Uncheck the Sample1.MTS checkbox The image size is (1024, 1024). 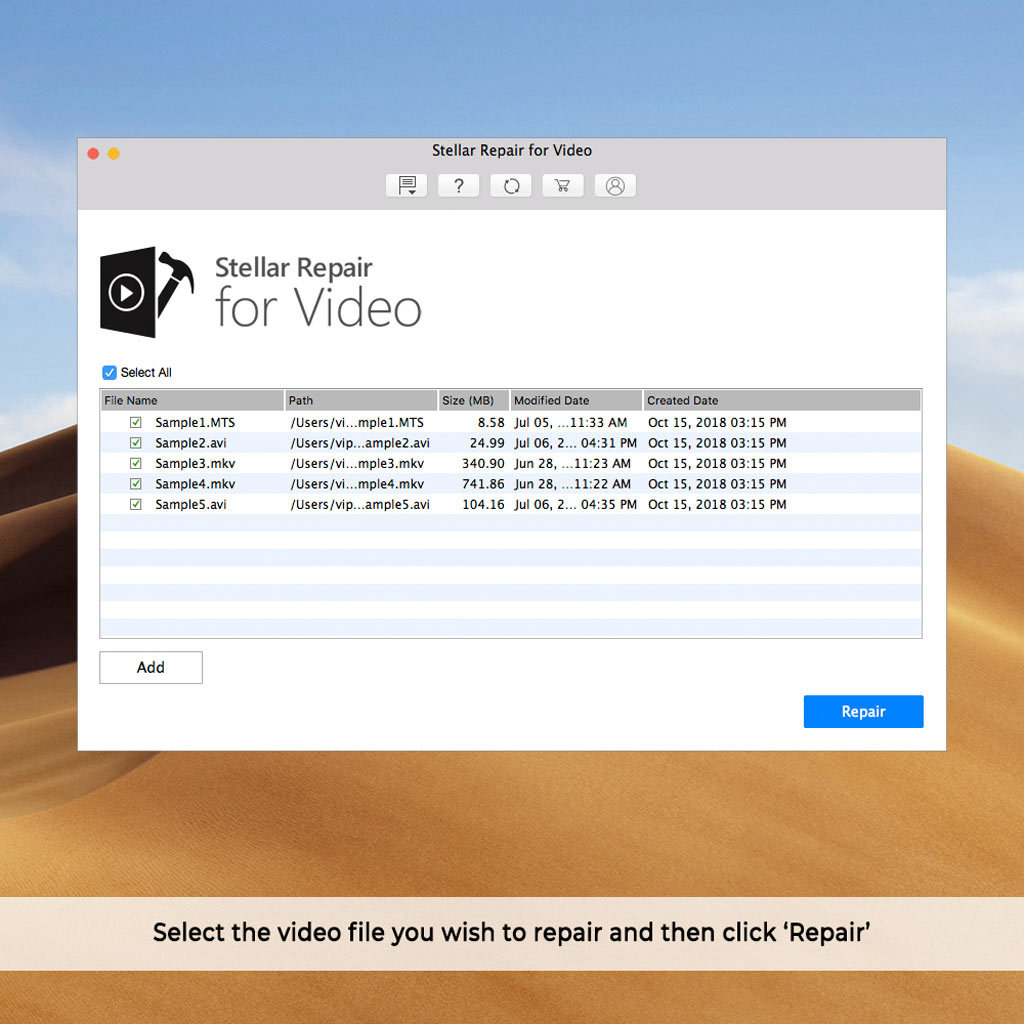click(136, 423)
